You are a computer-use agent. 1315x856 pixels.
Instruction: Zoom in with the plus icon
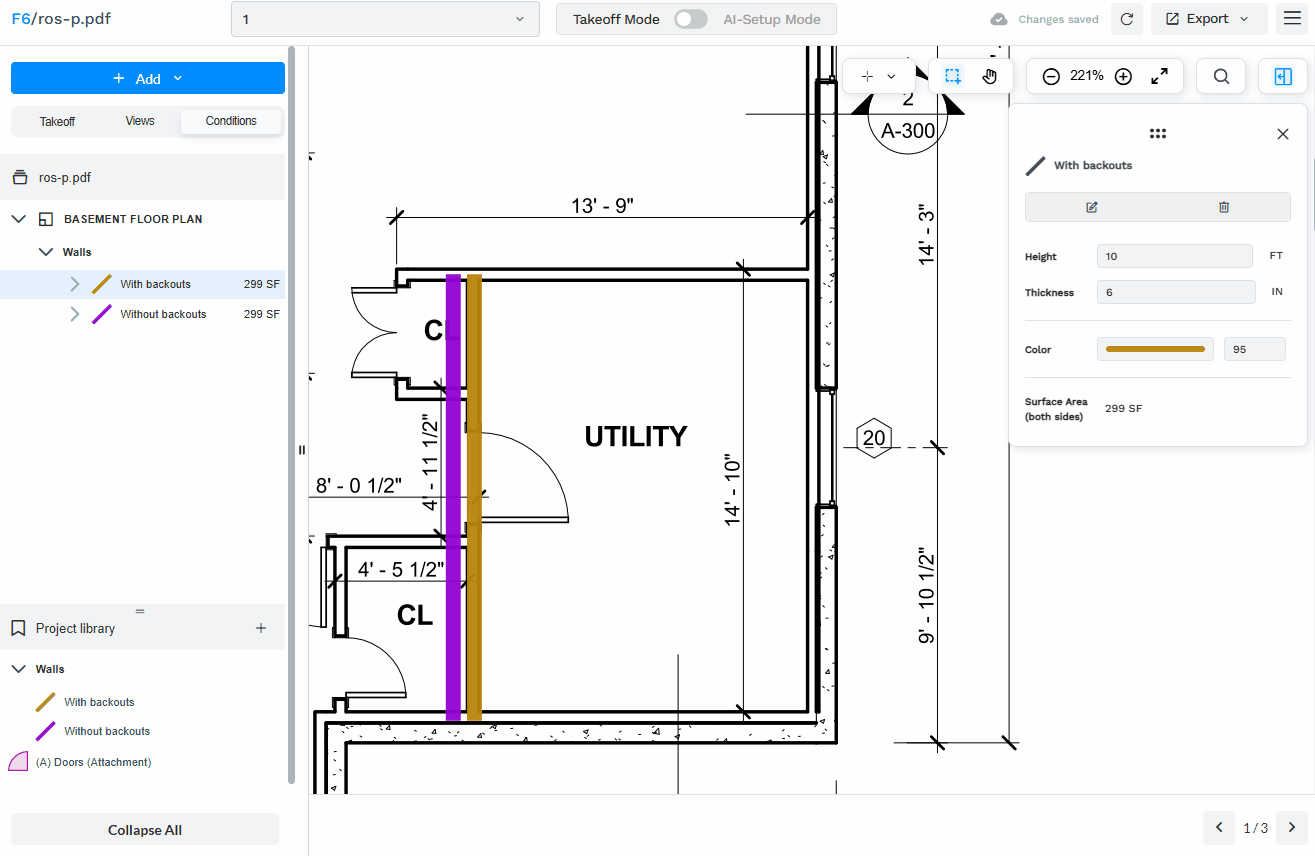[x=1123, y=76]
